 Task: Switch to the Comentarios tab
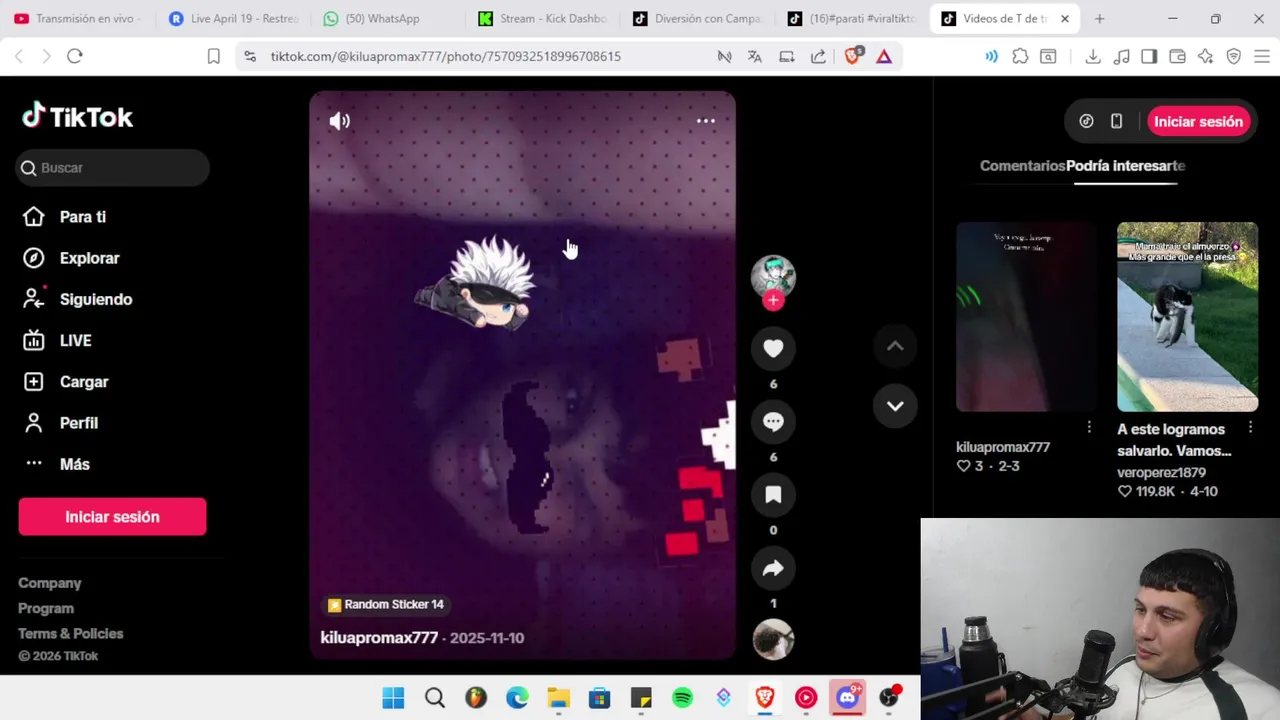pyautogui.click(x=1022, y=166)
